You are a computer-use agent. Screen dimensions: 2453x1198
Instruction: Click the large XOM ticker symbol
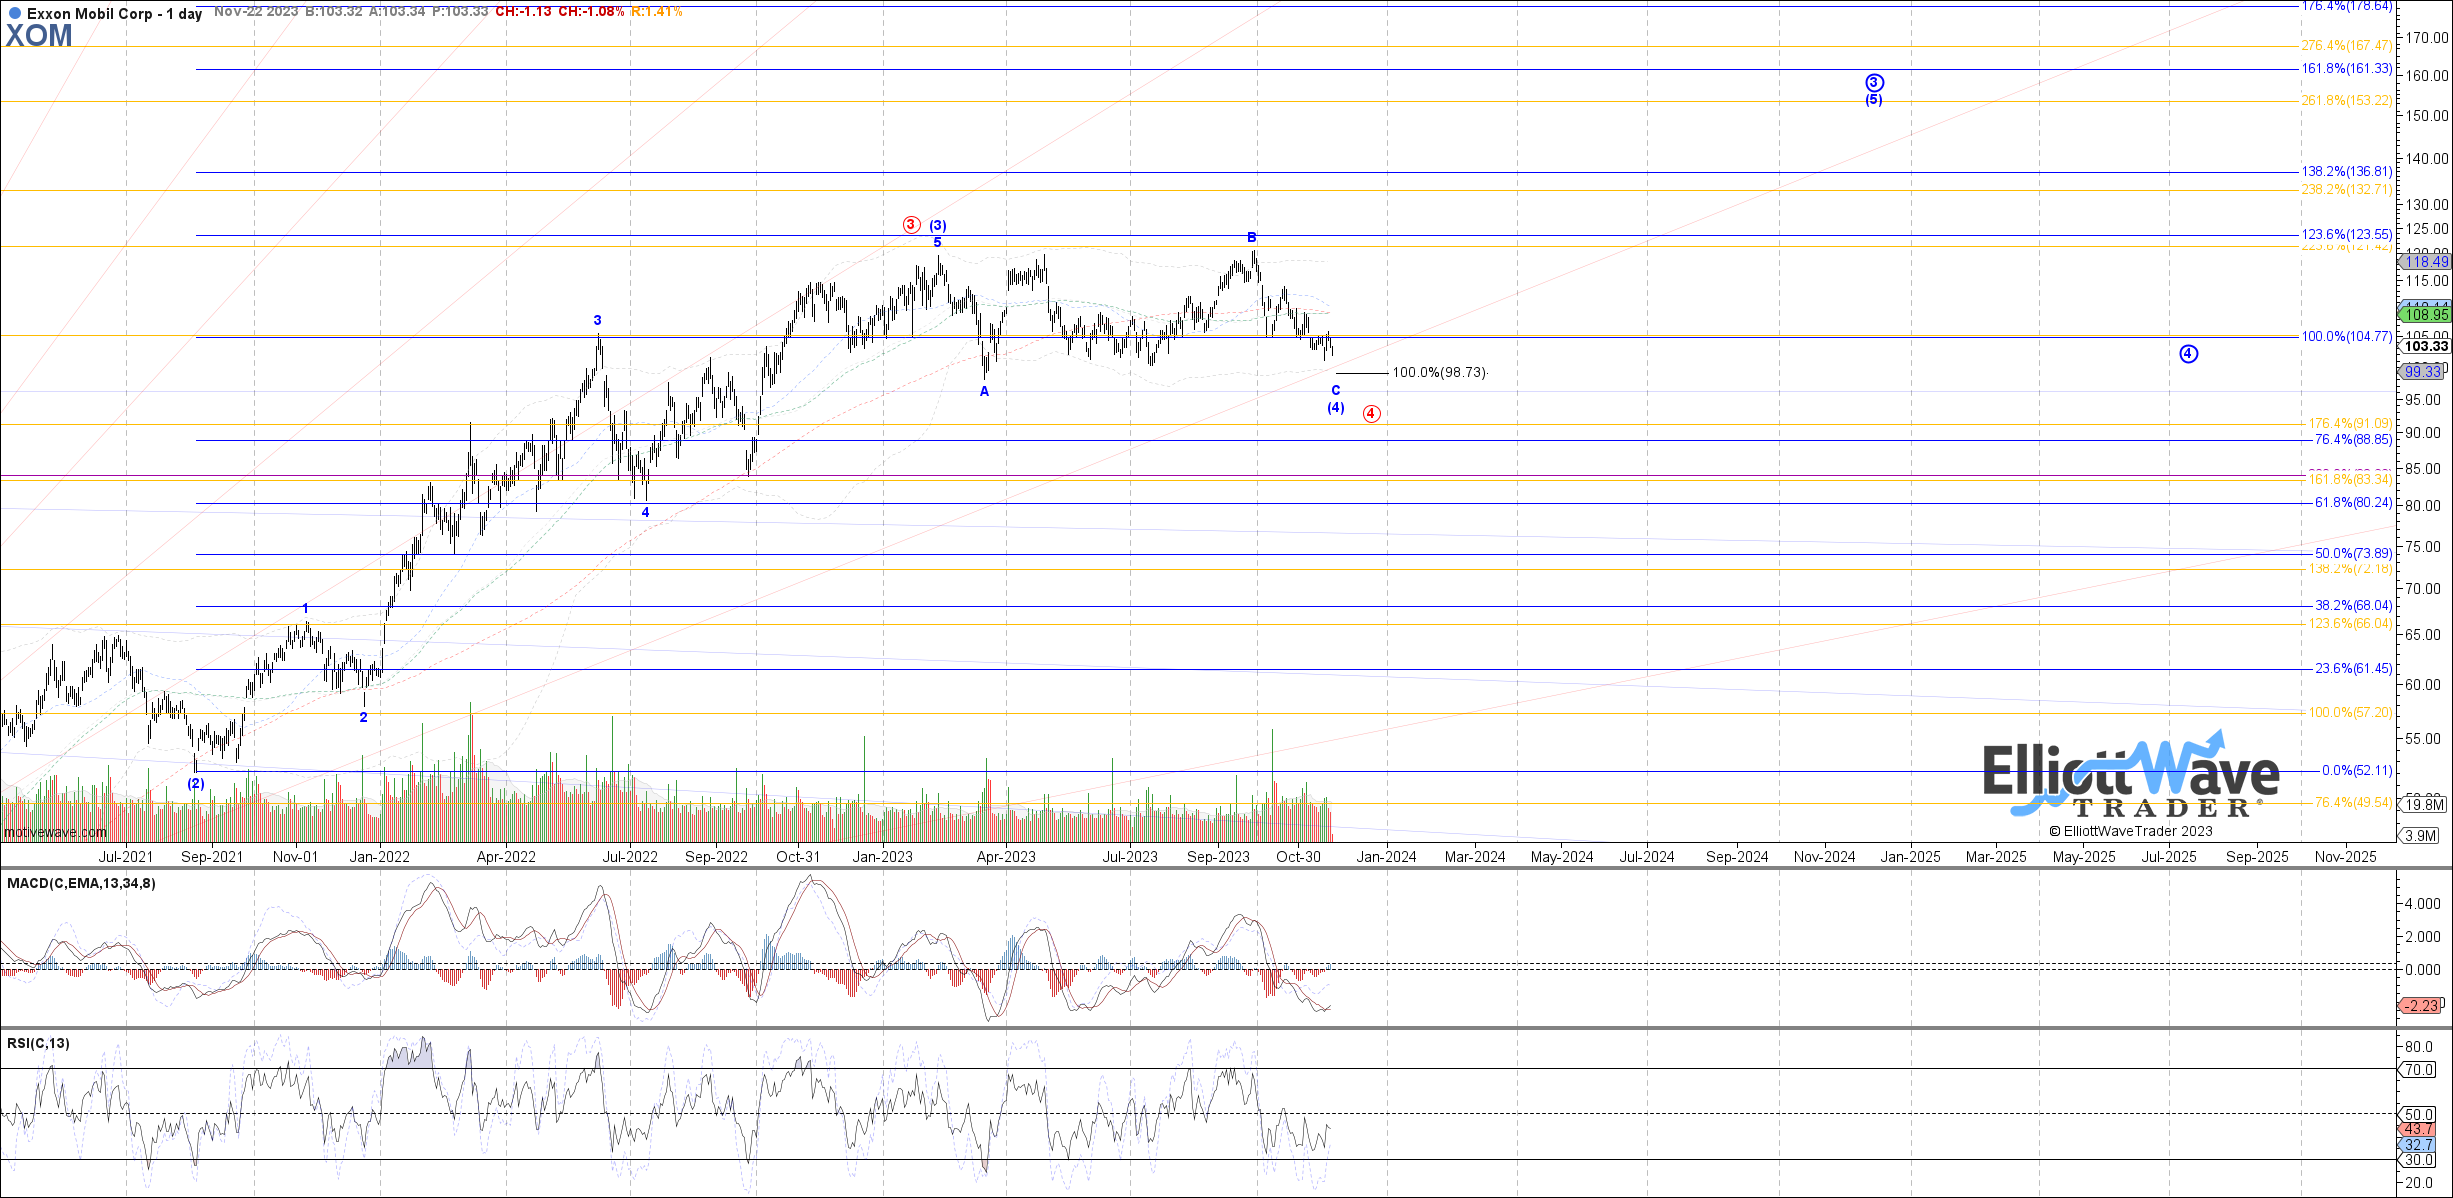tap(39, 36)
